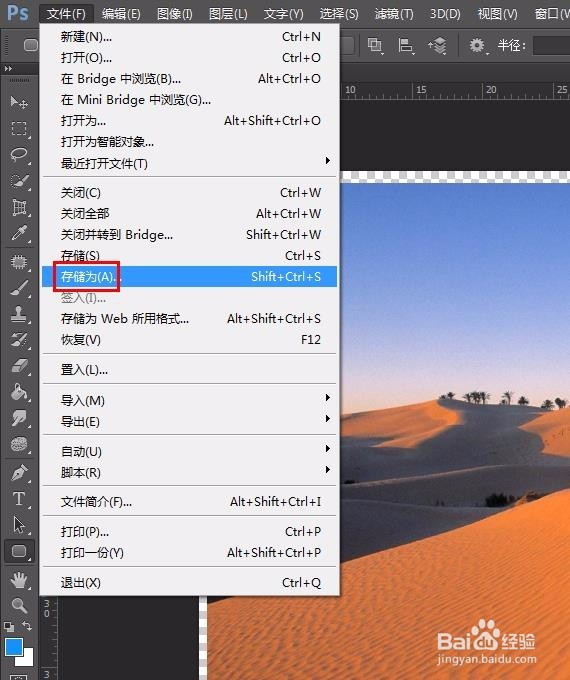
Task: Select the Hand tool
Action: point(19,580)
